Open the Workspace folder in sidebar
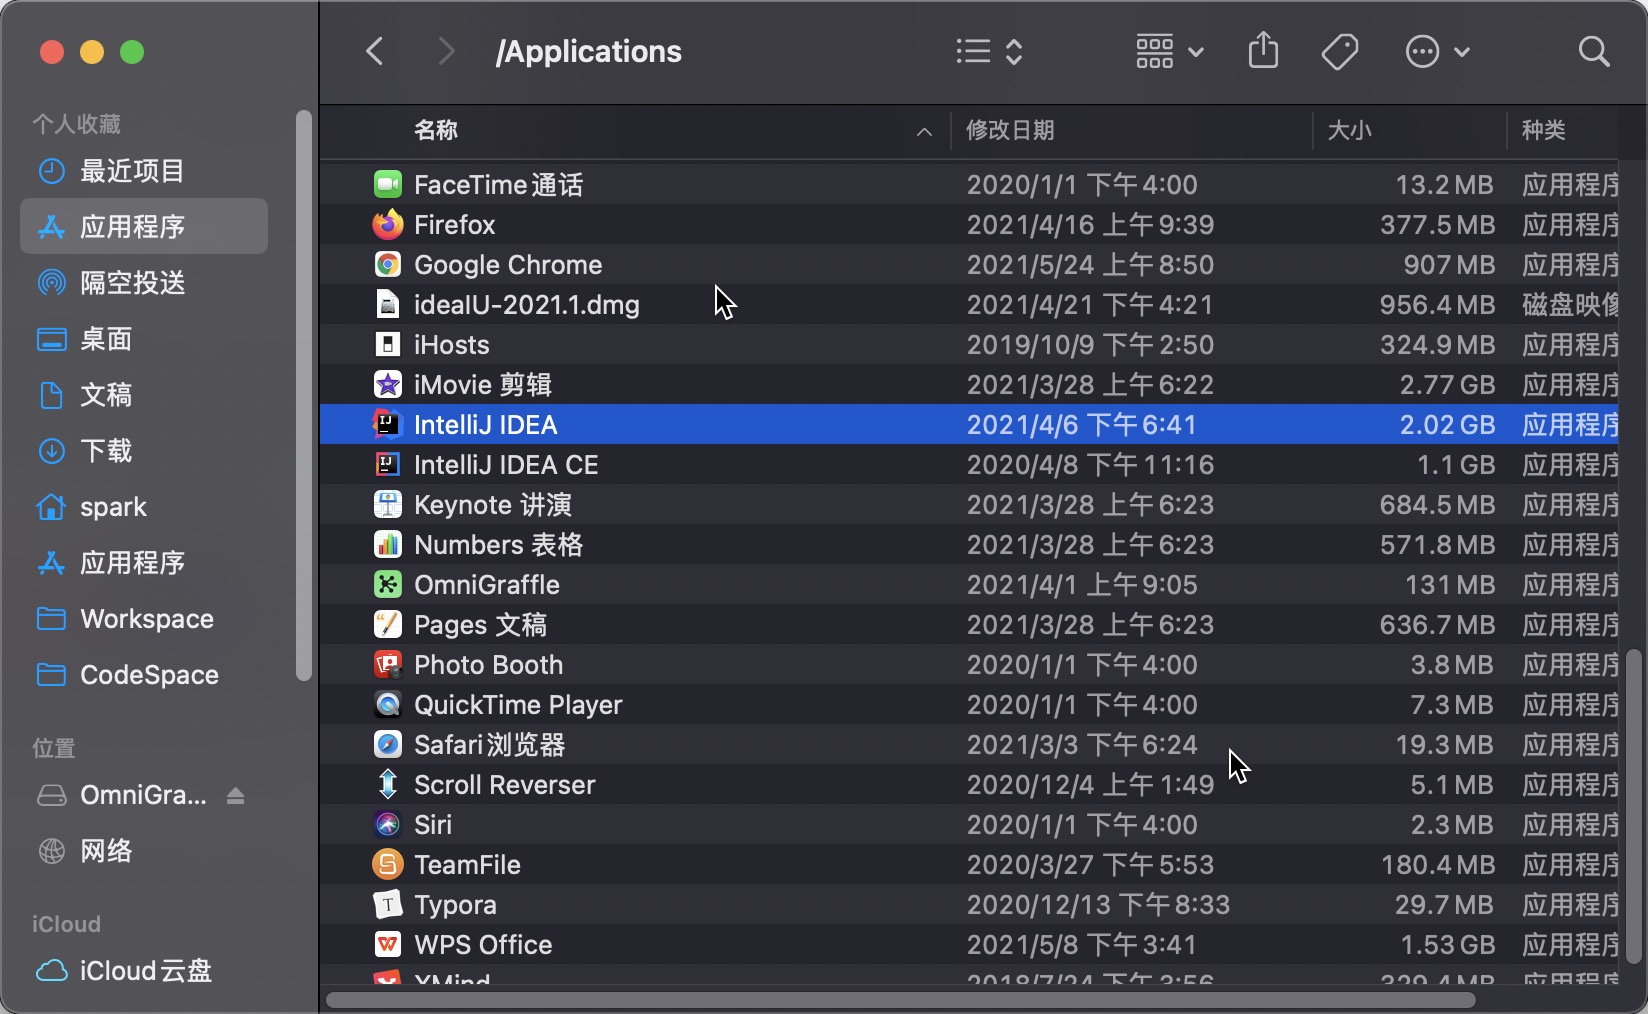This screenshot has width=1648, height=1014. [144, 619]
